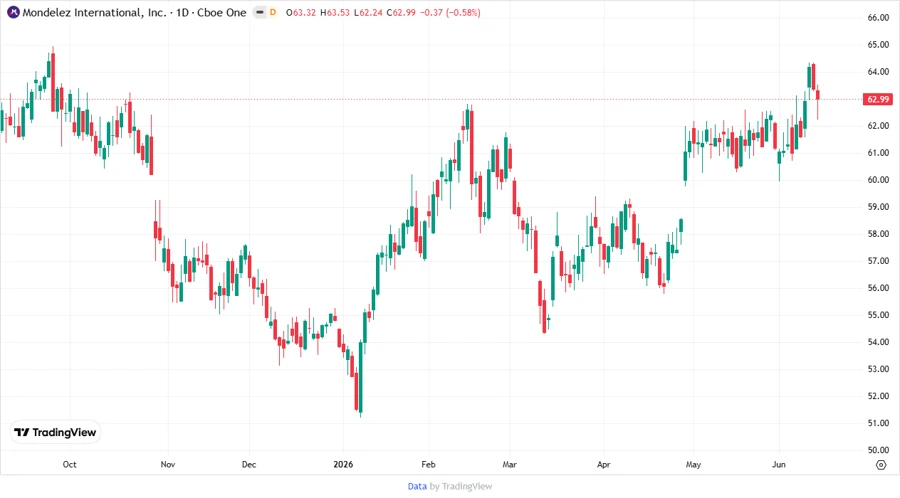900x498 pixels.
Task: Click the 2026 time axis label
Action: [343, 465]
